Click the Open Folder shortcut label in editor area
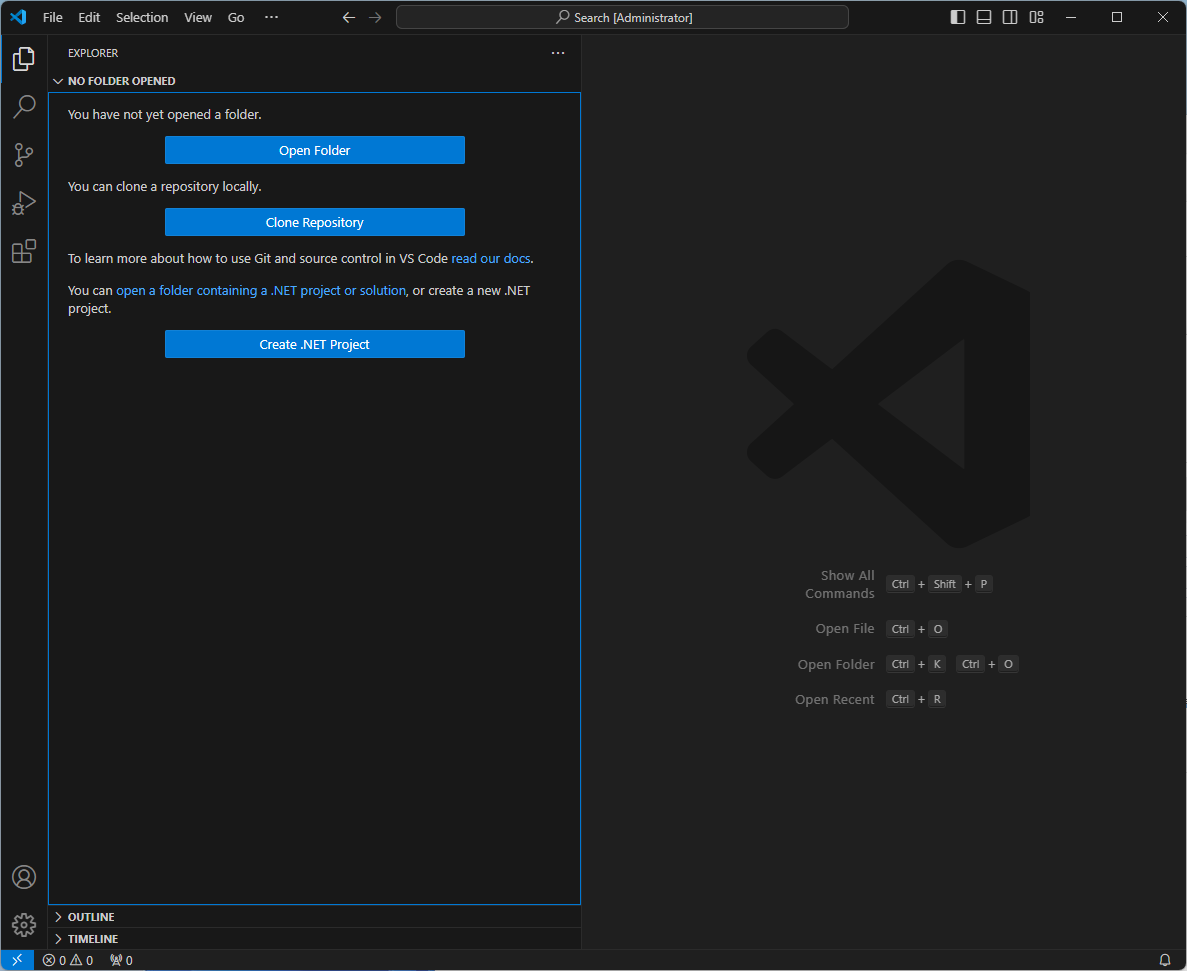1187x971 pixels. pyautogui.click(x=836, y=664)
